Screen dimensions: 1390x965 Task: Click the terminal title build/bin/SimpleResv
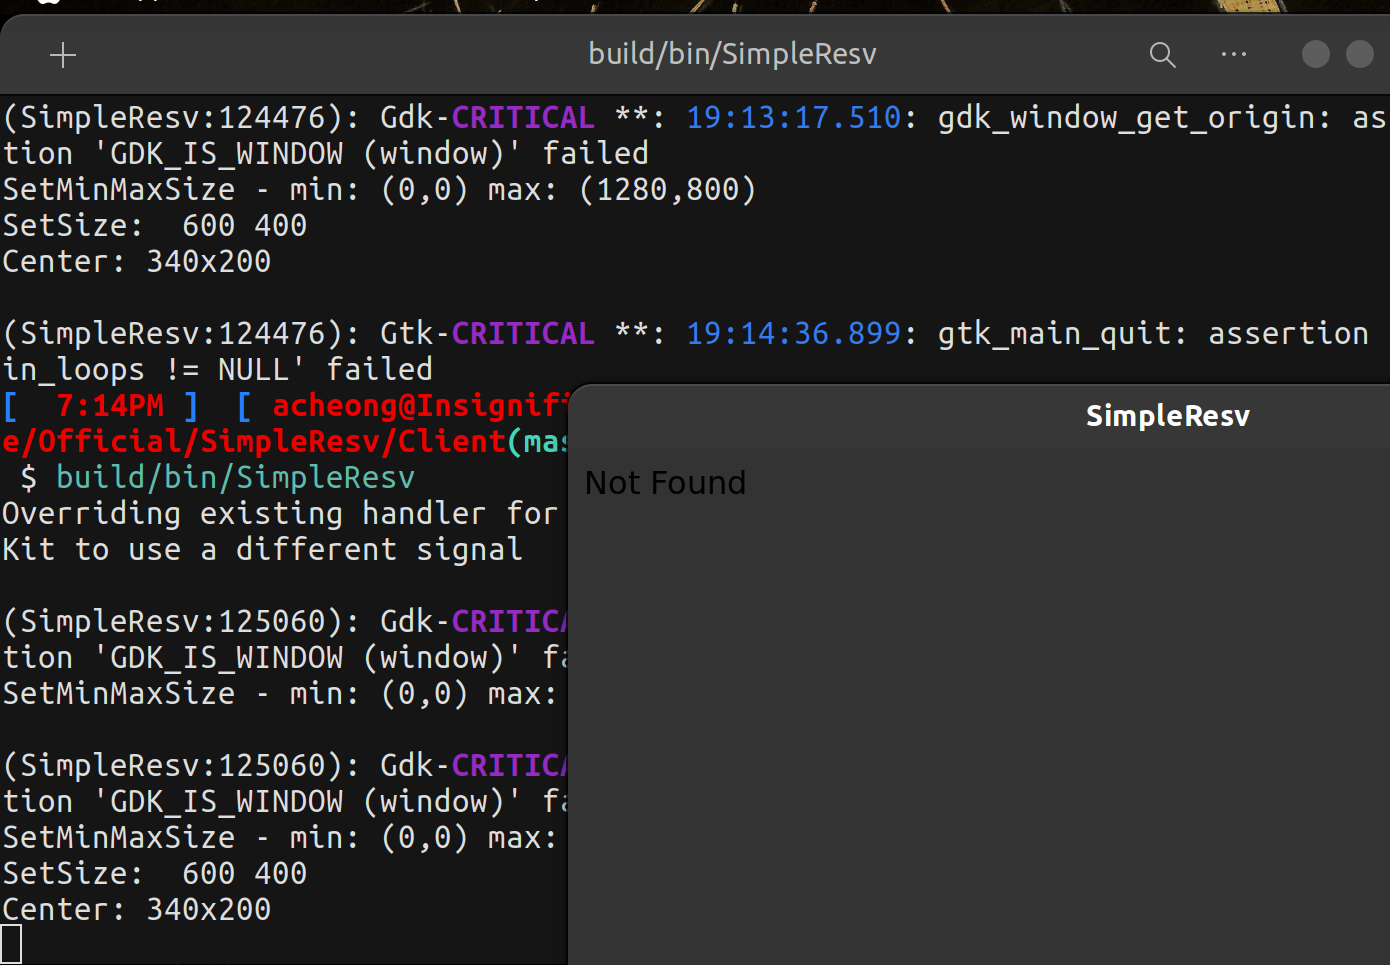click(x=732, y=53)
